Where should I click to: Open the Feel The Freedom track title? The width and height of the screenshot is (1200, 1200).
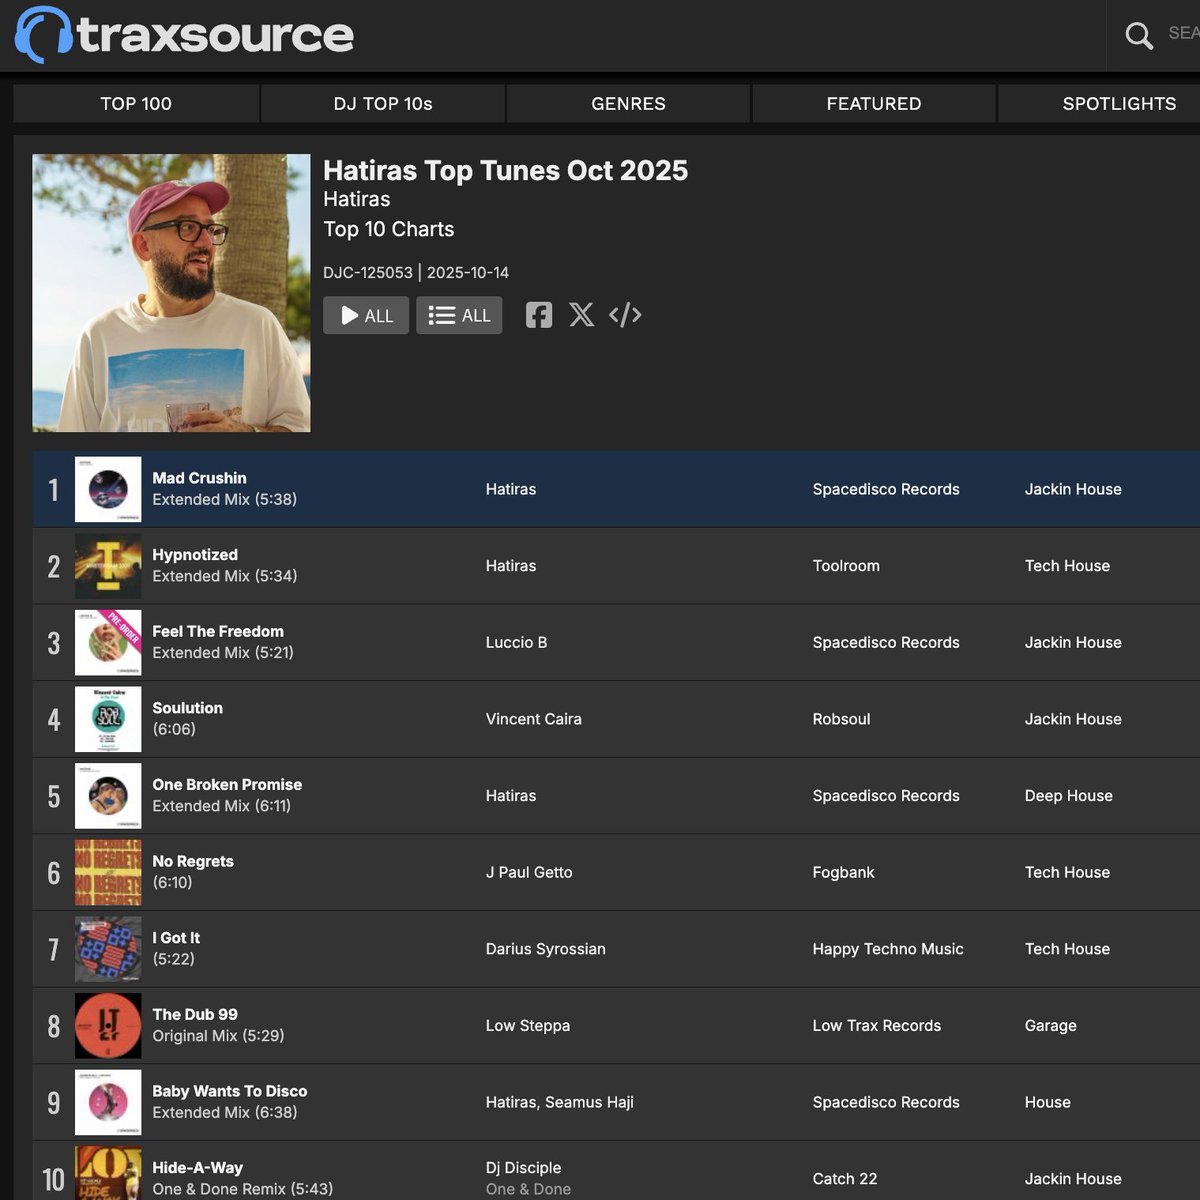point(218,631)
